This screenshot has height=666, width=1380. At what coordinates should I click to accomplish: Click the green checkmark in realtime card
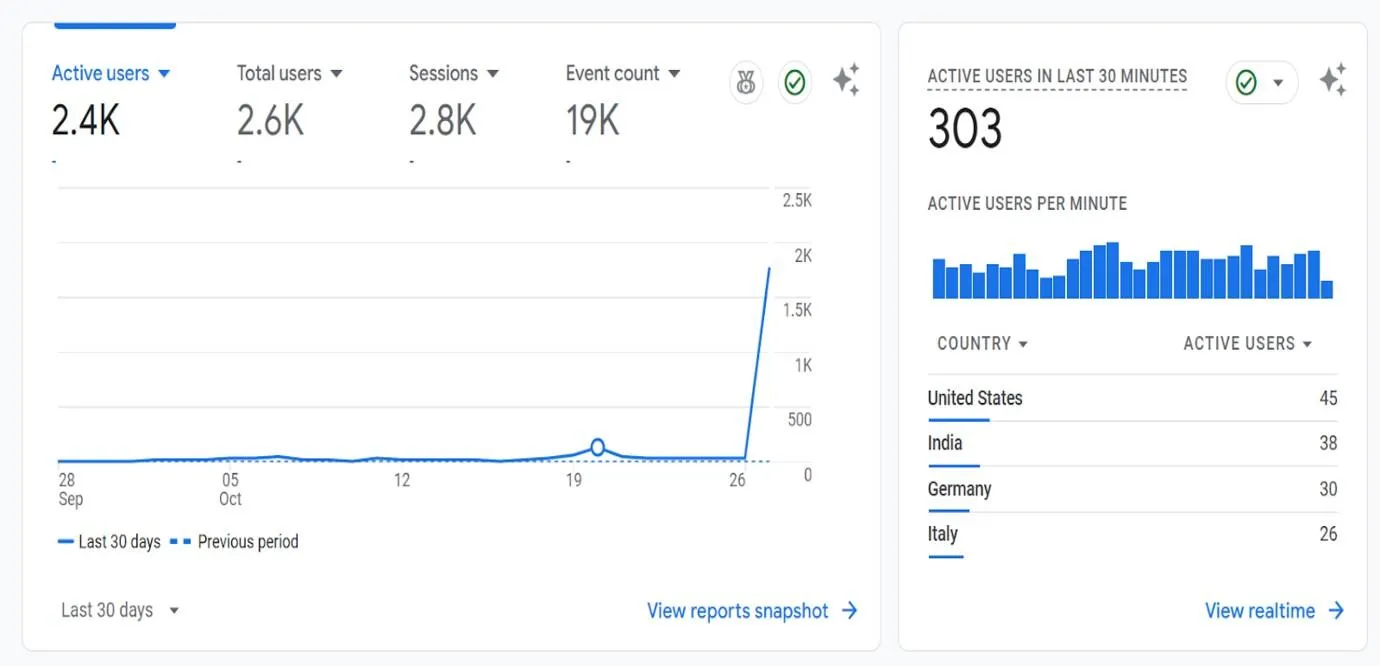pyautogui.click(x=1246, y=82)
